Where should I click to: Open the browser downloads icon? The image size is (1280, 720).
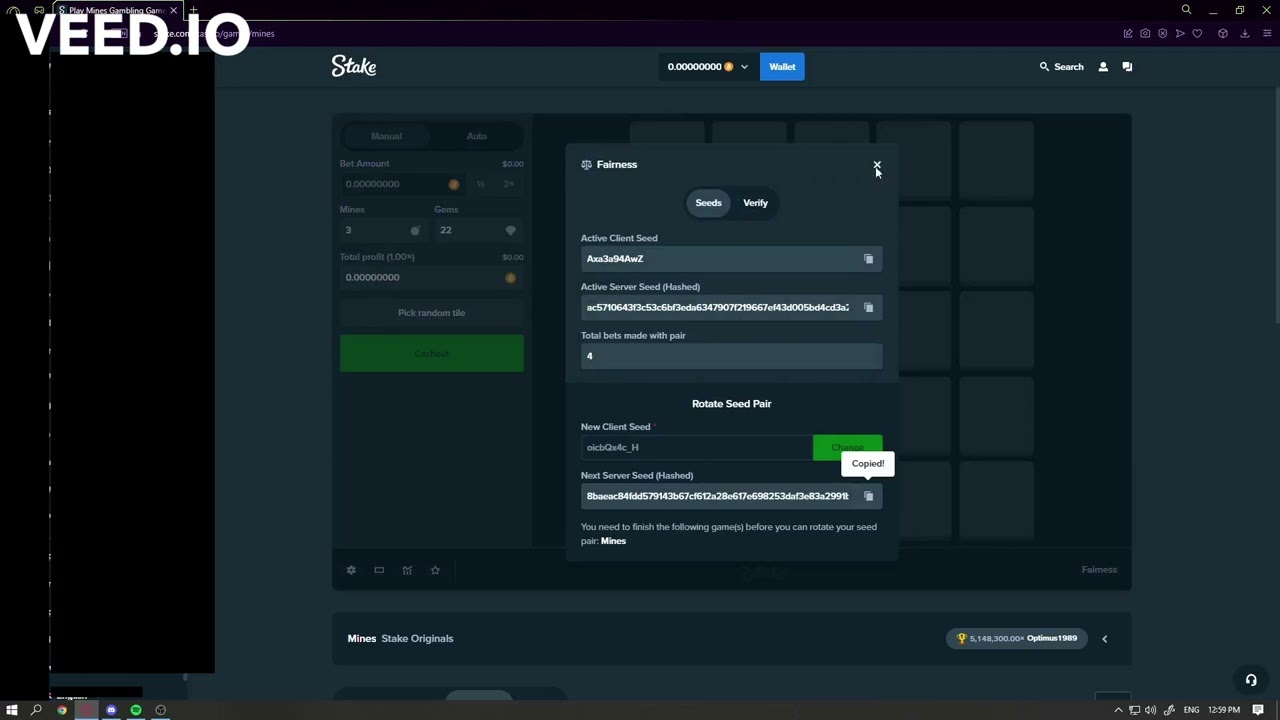click(1245, 33)
